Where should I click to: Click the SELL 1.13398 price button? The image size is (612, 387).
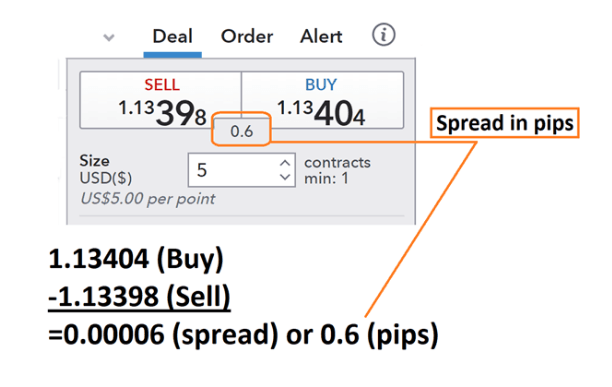[x=160, y=100]
